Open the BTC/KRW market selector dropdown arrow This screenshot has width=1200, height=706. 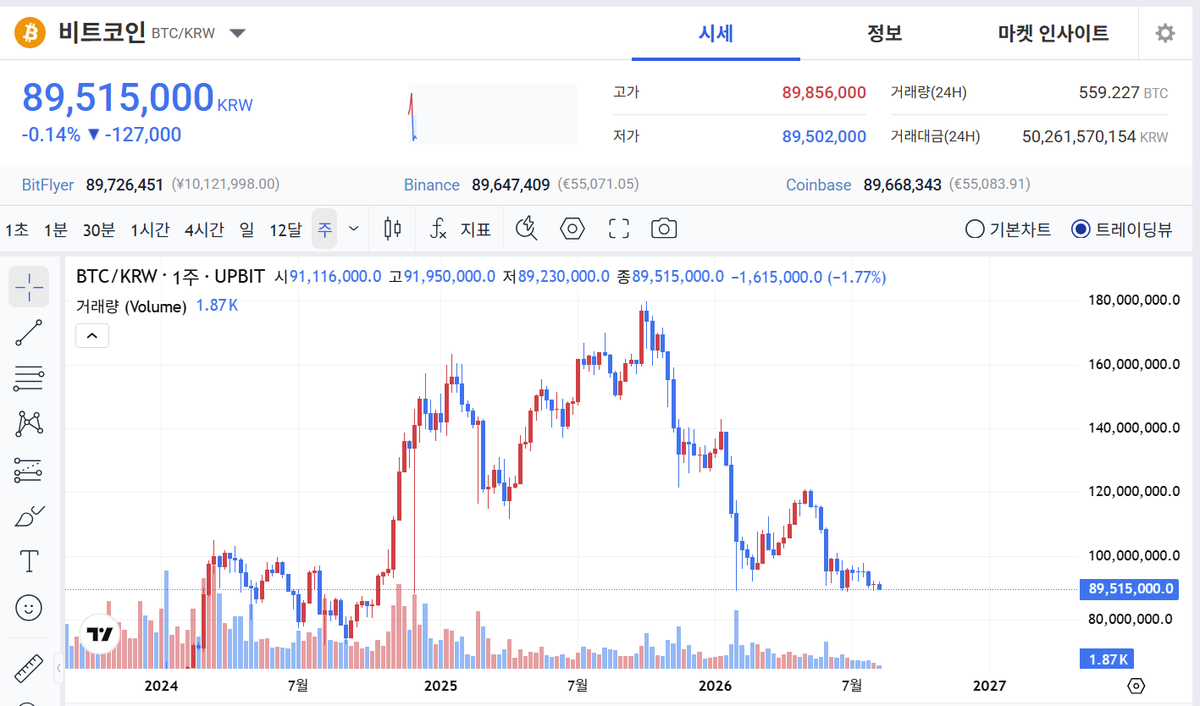click(x=237, y=33)
